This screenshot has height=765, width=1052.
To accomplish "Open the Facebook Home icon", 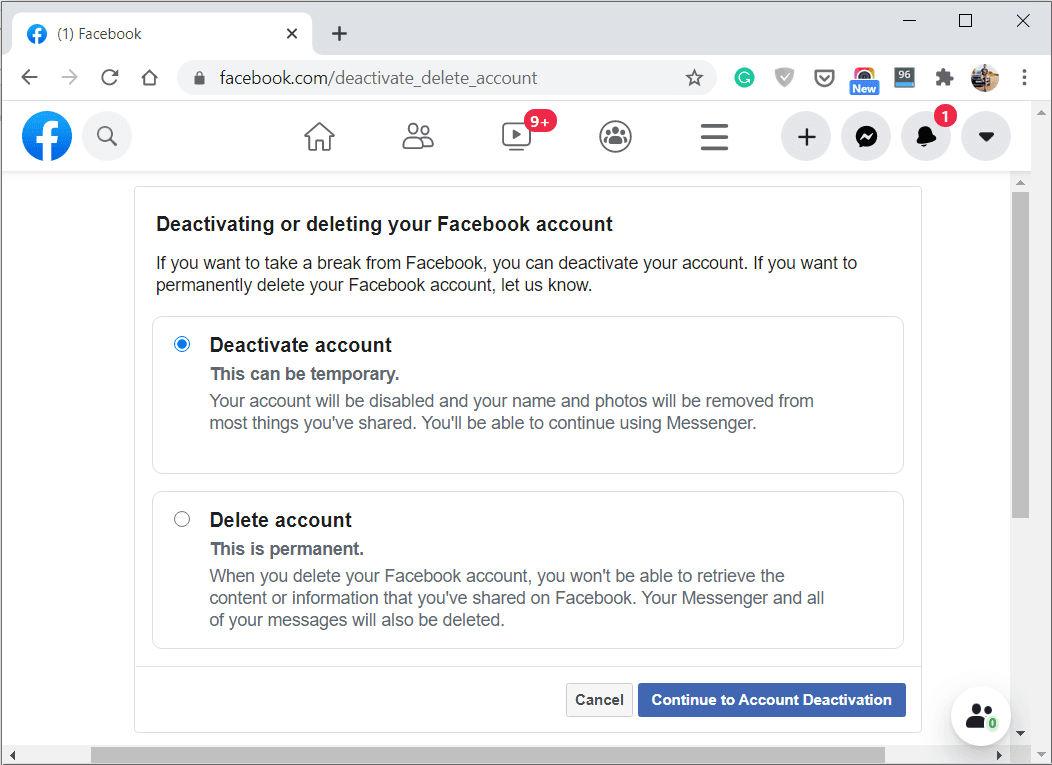I will 319,136.
